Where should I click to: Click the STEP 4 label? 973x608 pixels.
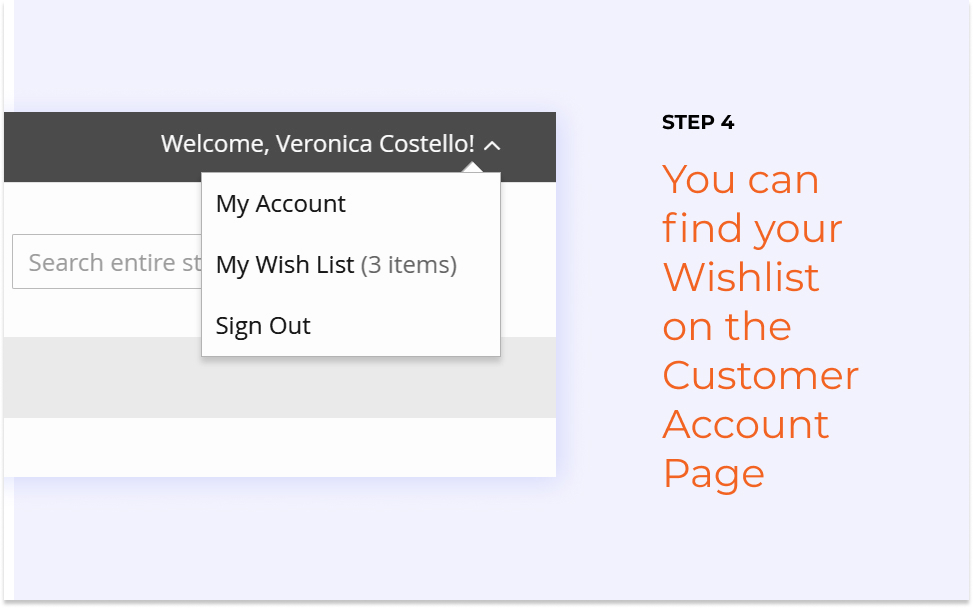[x=698, y=122]
